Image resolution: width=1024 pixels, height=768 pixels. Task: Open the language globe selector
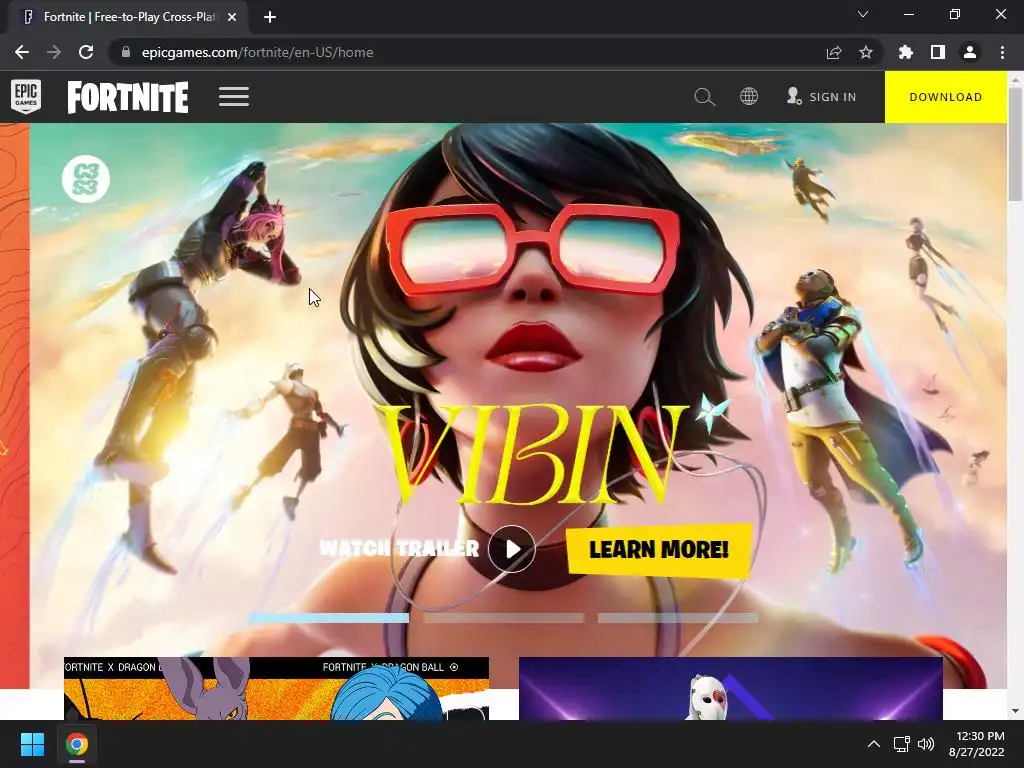point(748,97)
